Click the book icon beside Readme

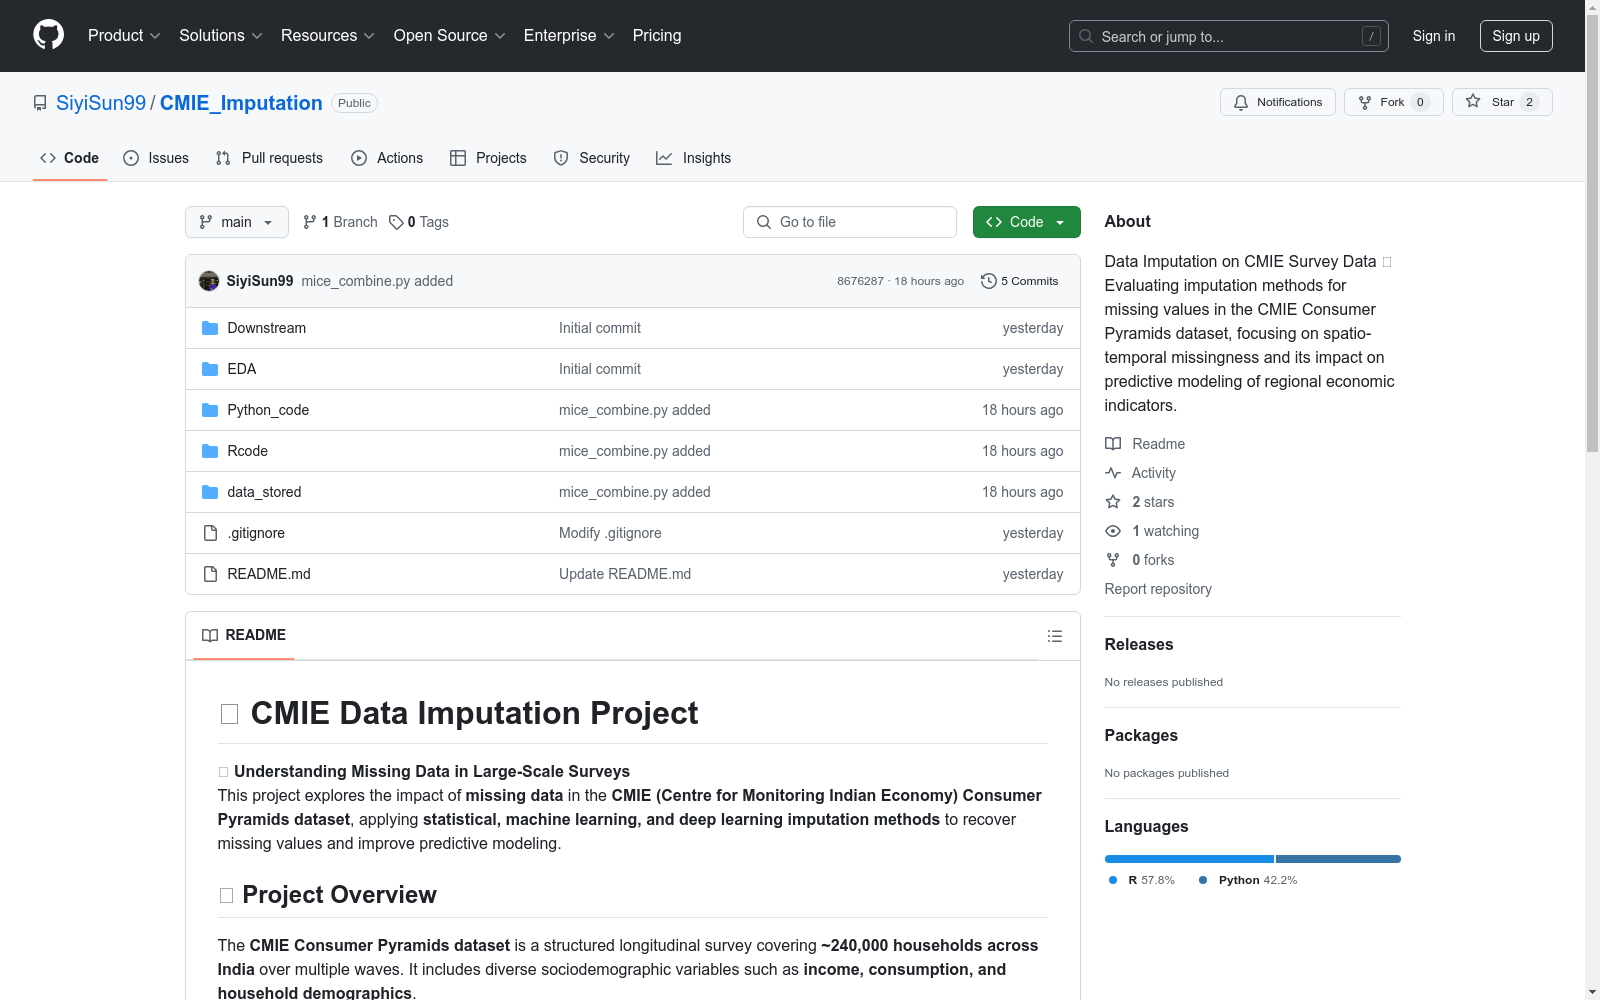(1113, 444)
